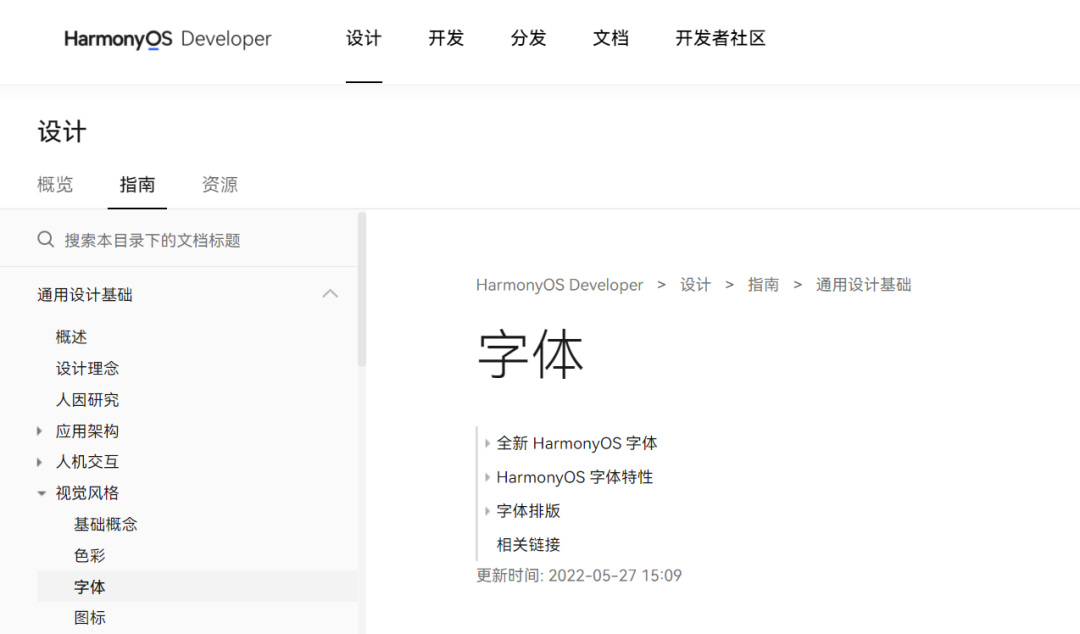Collapse the 通用设计基础 section in sidebar
This screenshot has width=1080, height=634.
tap(330, 294)
